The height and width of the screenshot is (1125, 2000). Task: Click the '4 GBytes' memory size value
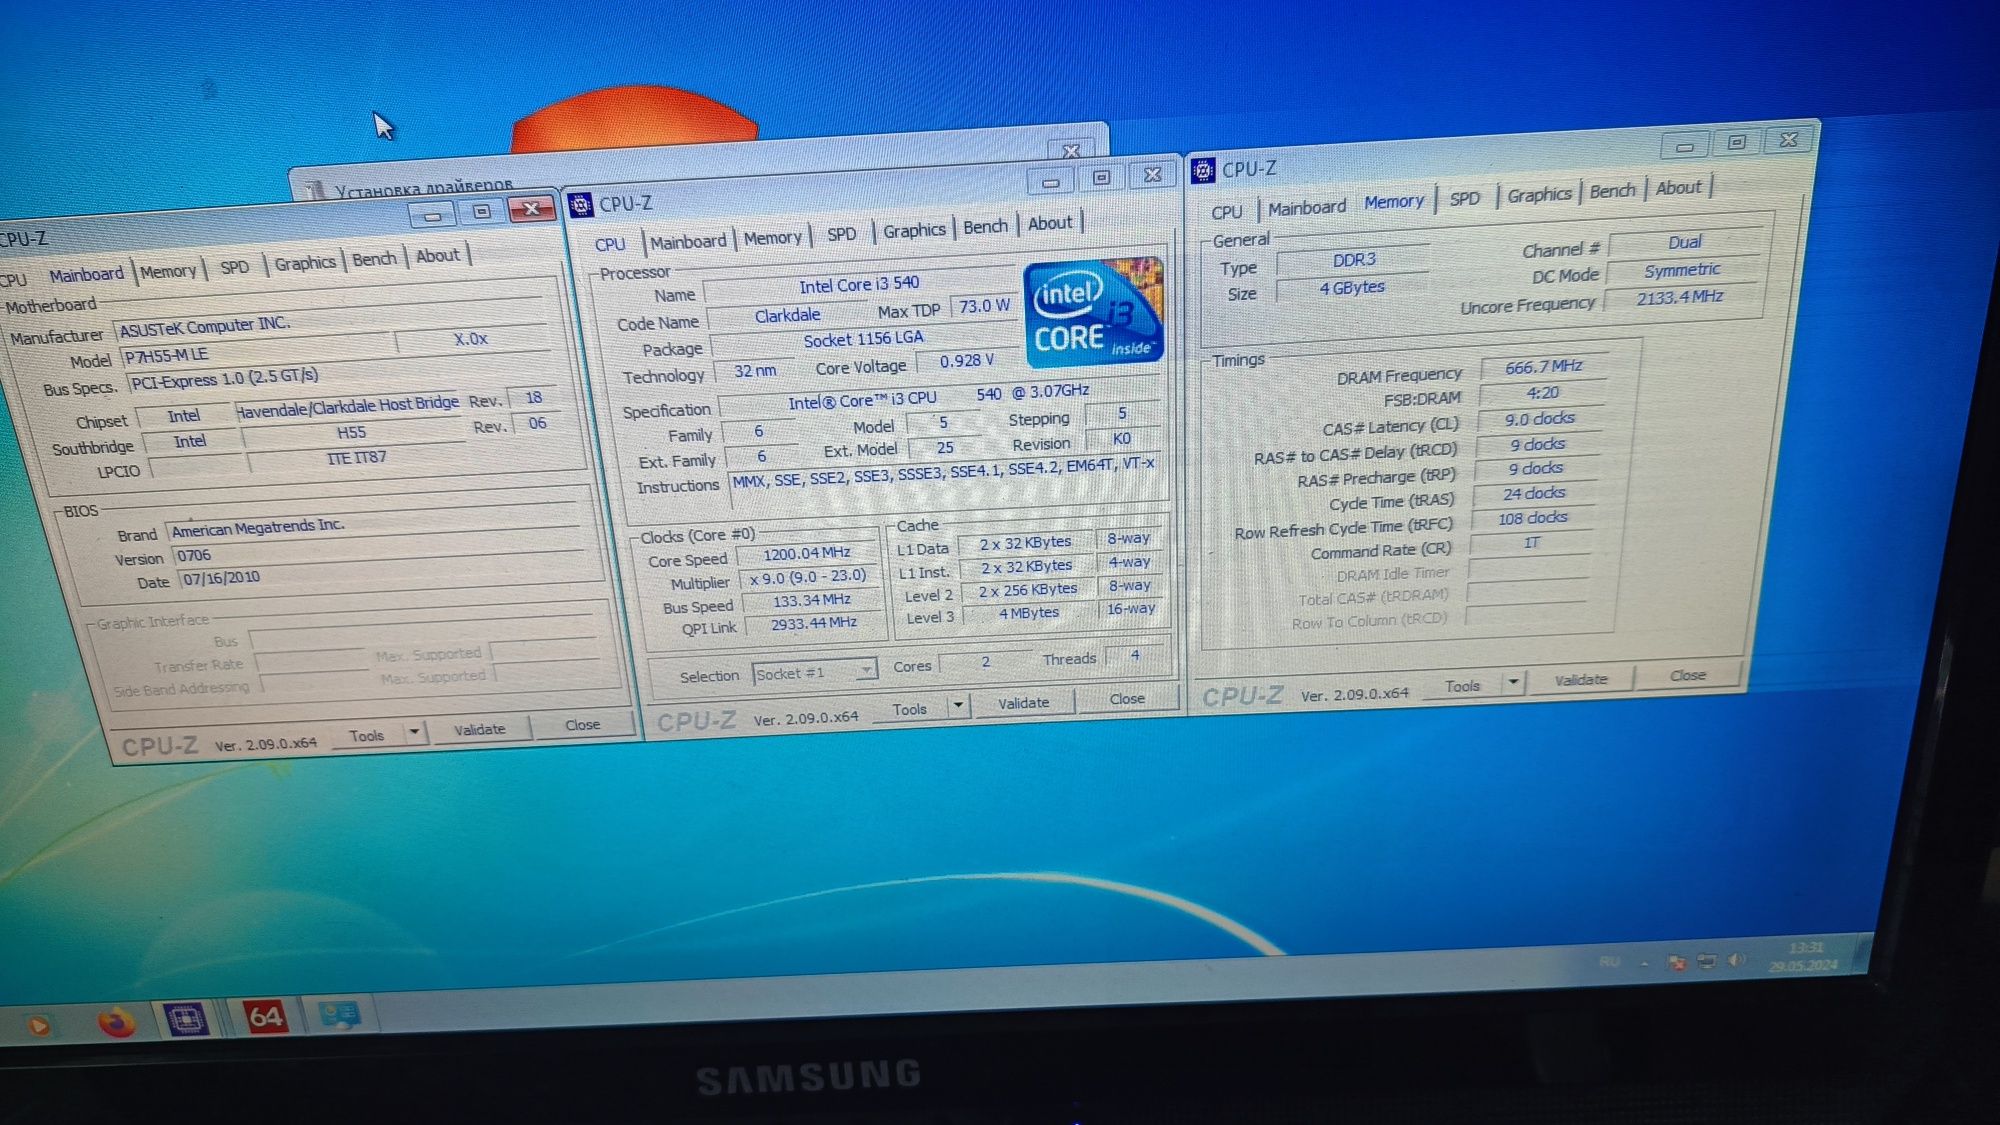(1352, 287)
